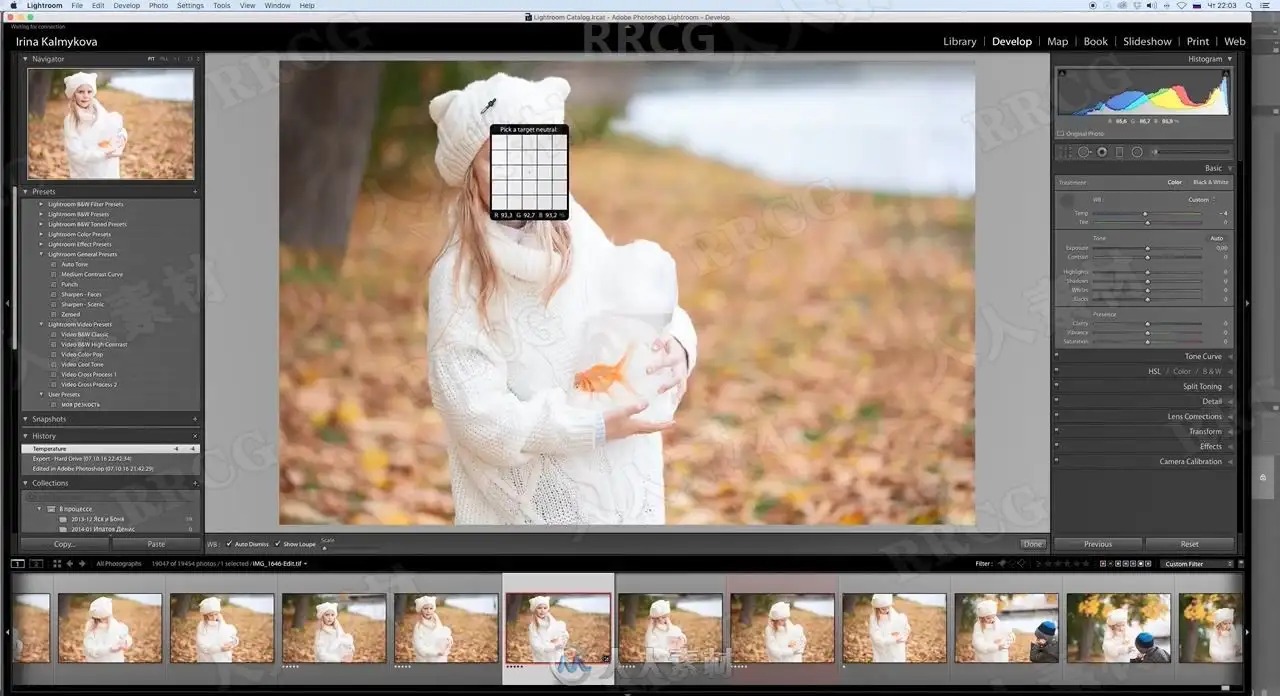Toggle shadow clipping indicator in histogram
Viewport: 1280px width, 696px height.
pyautogui.click(x=1062, y=73)
